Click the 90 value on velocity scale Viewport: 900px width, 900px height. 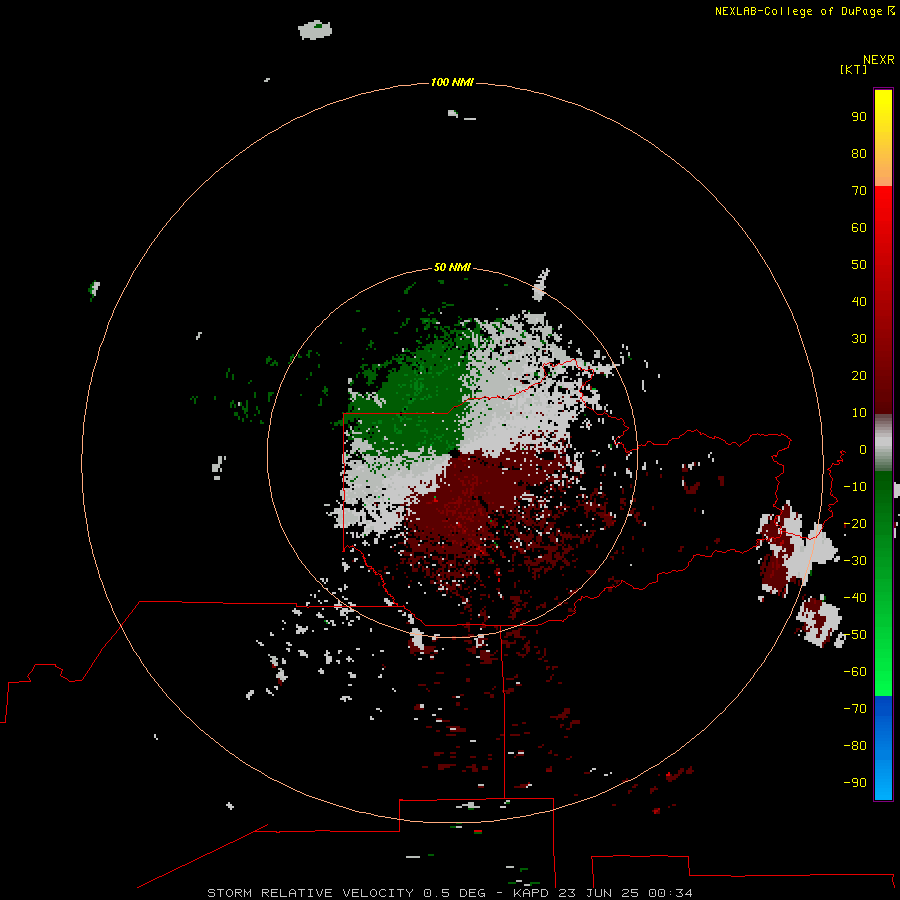point(859,117)
